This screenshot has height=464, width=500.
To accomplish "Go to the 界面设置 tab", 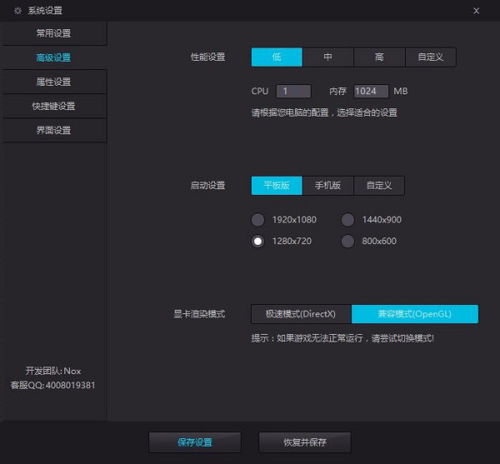I will click(53, 130).
